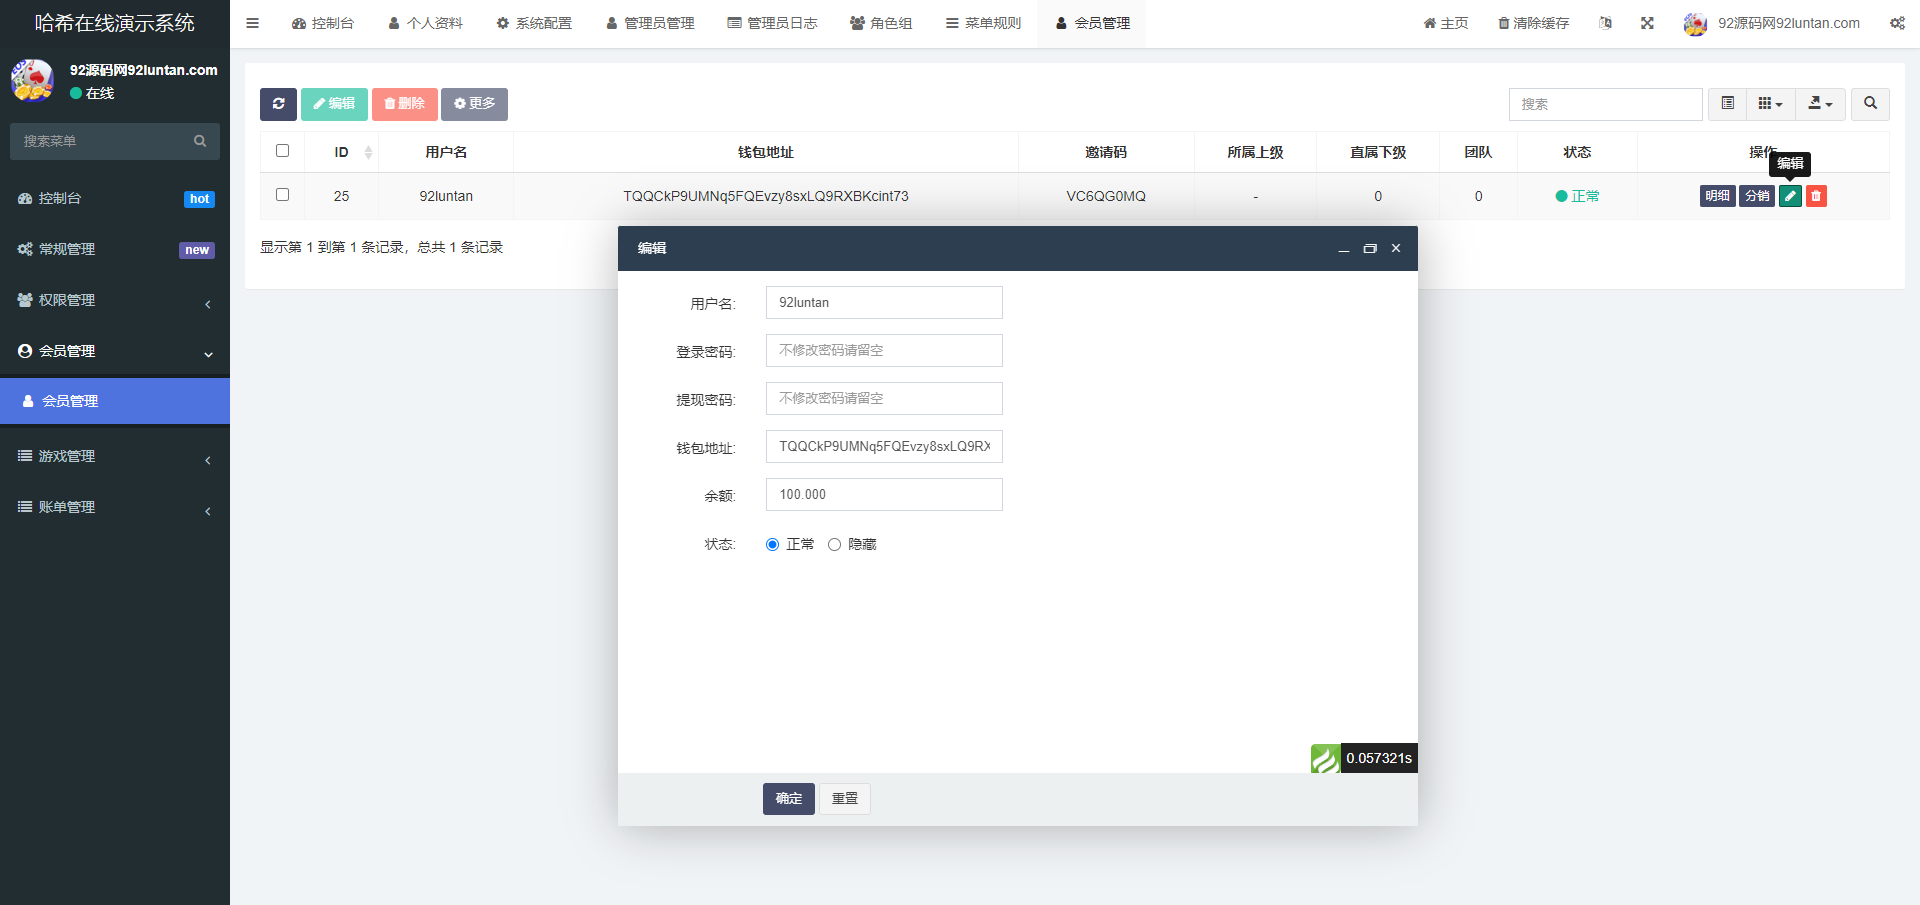Click the refresh icon button in toolbar
Viewport: 1920px width, 905px height.
click(278, 104)
